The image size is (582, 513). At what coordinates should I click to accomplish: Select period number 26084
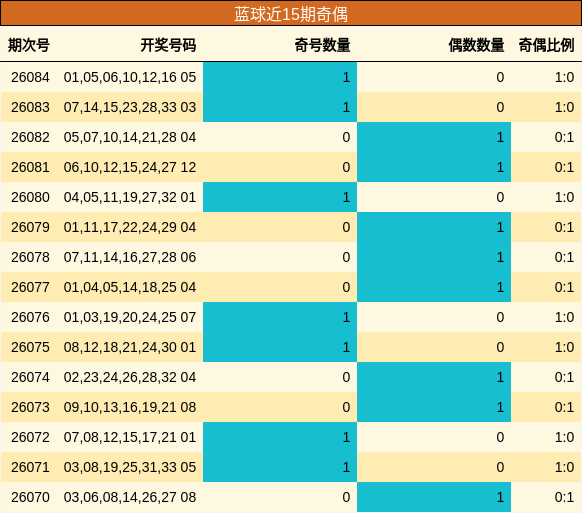30,77
